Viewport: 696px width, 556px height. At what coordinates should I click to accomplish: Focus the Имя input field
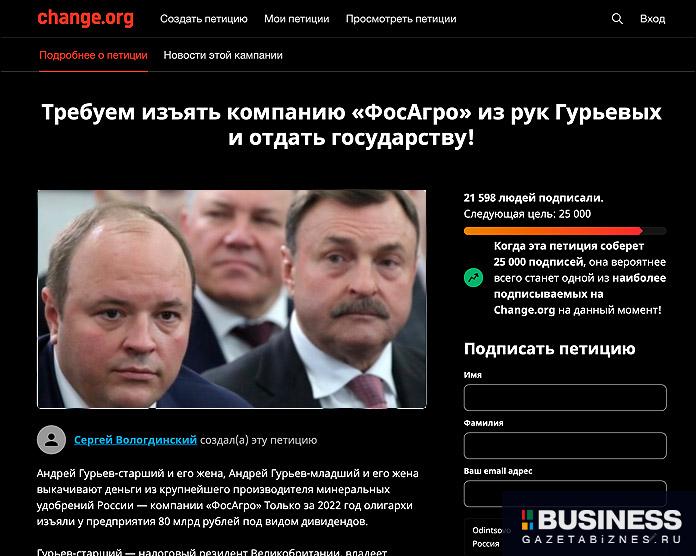click(565, 398)
